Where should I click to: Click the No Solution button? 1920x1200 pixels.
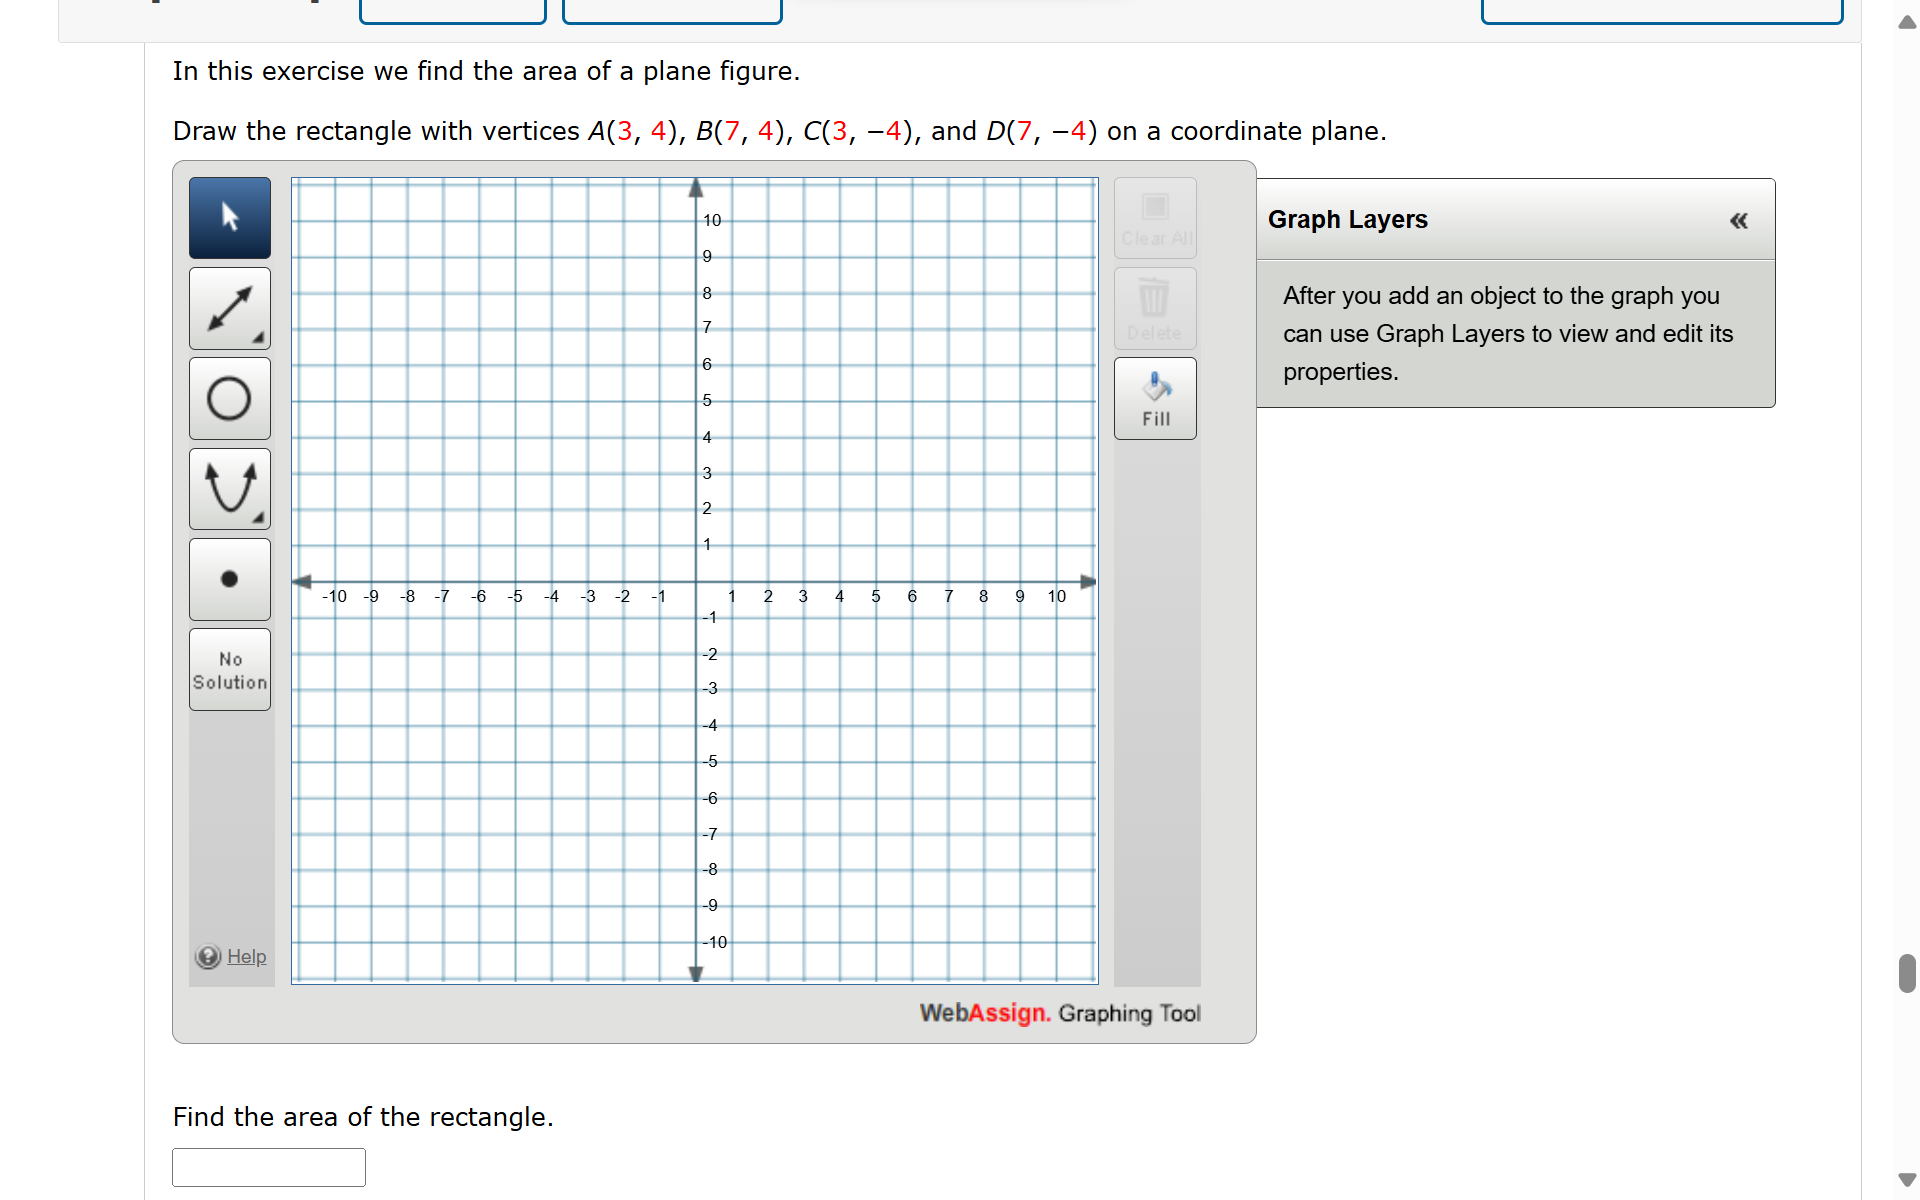[230, 670]
